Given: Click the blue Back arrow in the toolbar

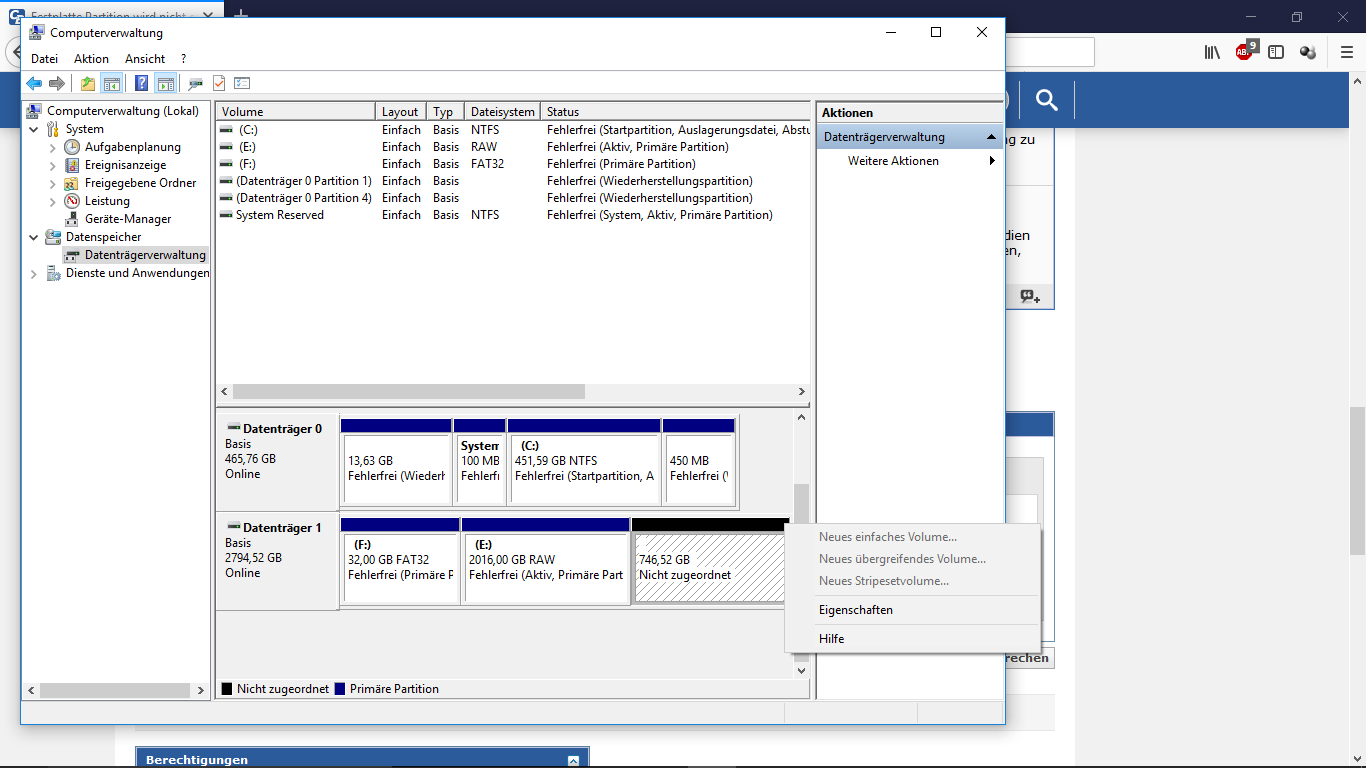Looking at the screenshot, I should (x=34, y=83).
